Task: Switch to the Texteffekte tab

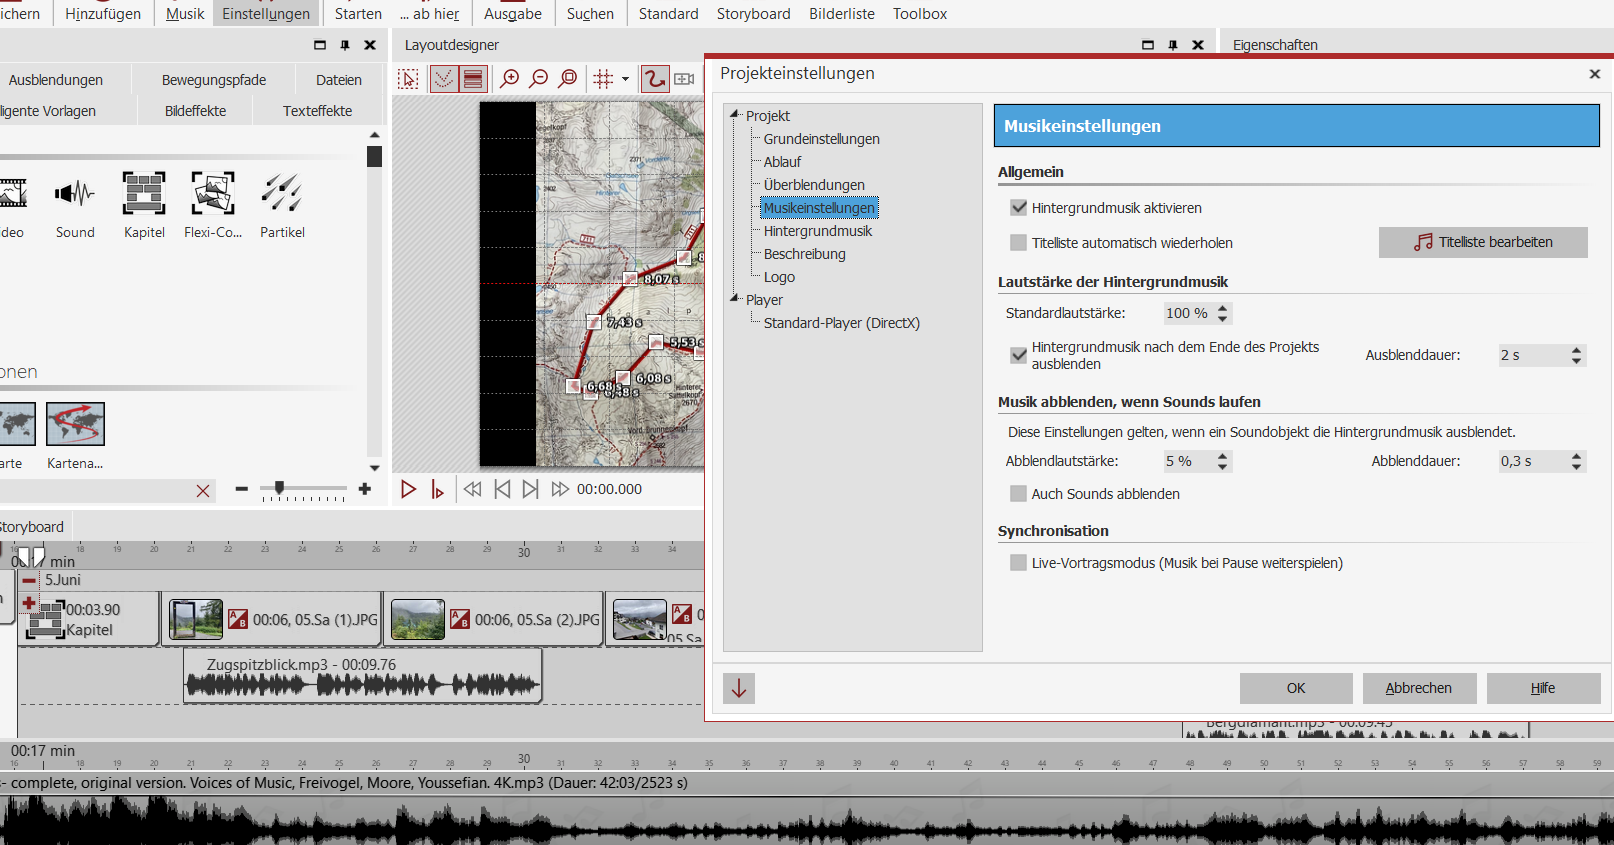Action: 317,111
